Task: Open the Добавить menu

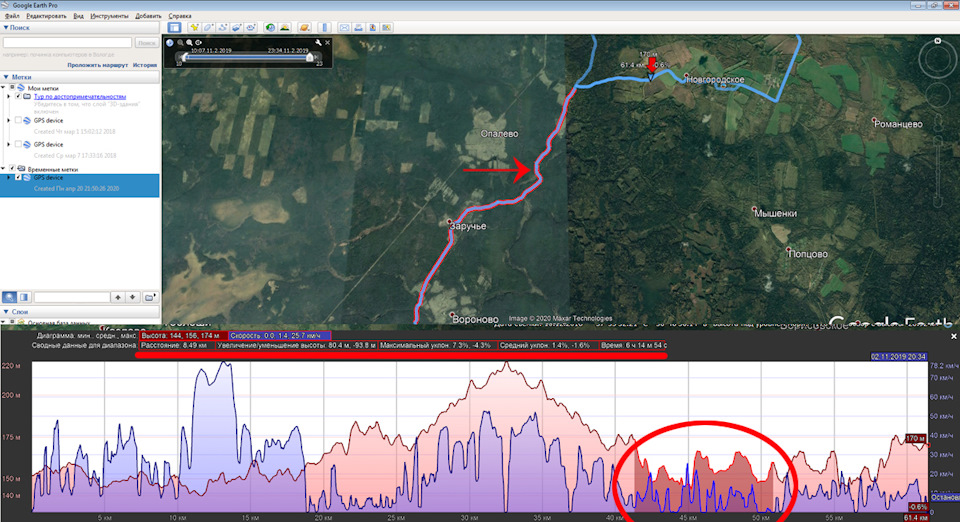Action: click(148, 16)
